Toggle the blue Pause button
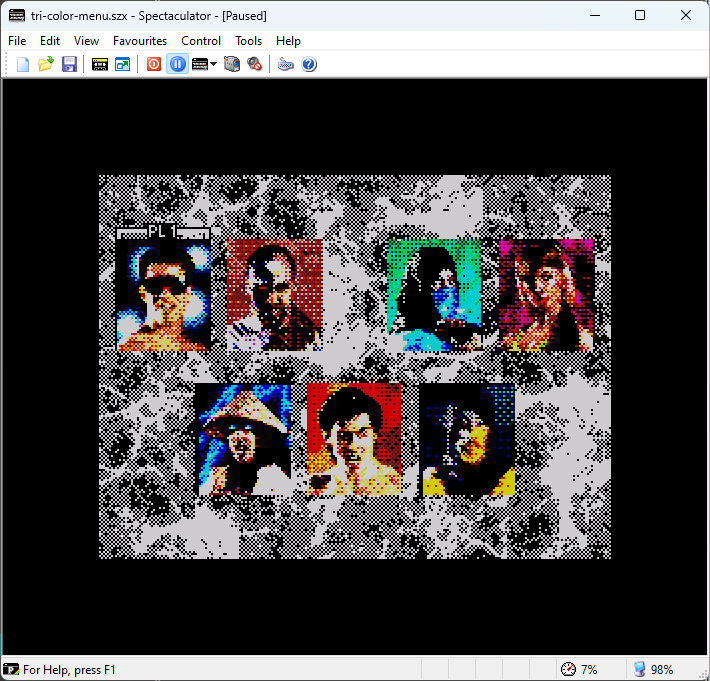The width and height of the screenshot is (710, 681). [177, 64]
